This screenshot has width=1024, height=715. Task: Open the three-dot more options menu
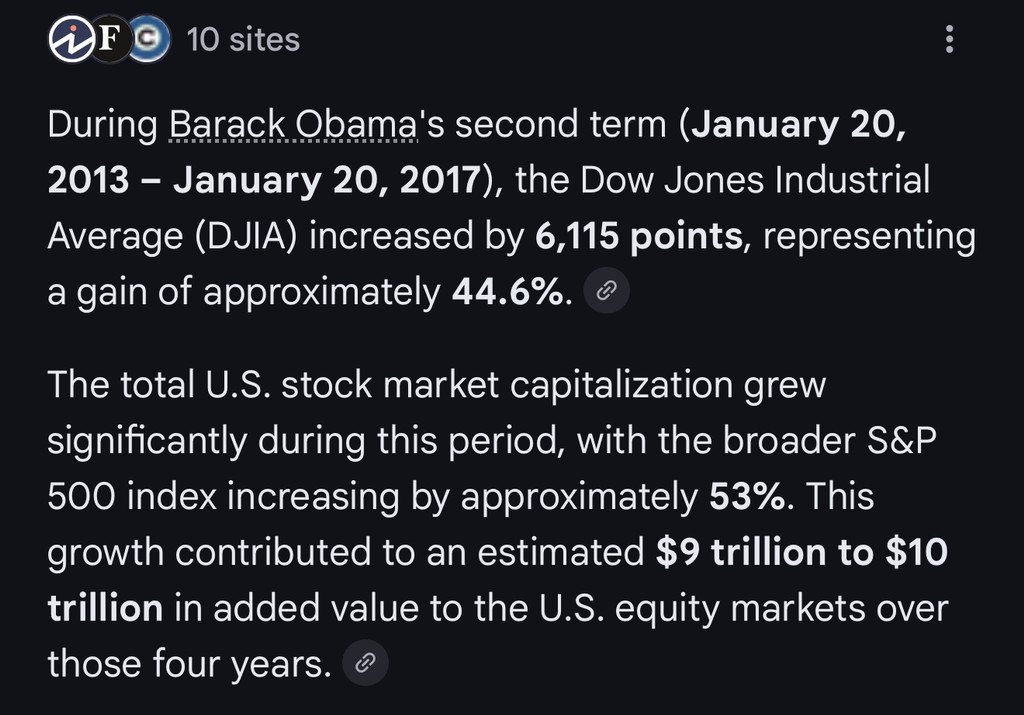click(949, 40)
